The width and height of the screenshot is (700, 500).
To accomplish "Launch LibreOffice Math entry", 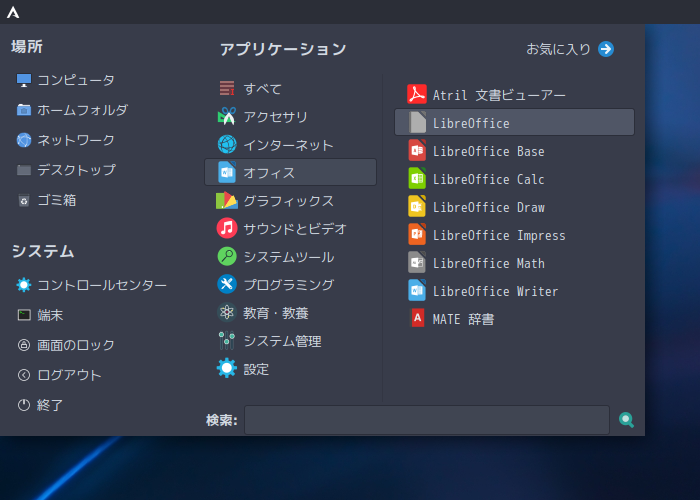I will 514,262.
